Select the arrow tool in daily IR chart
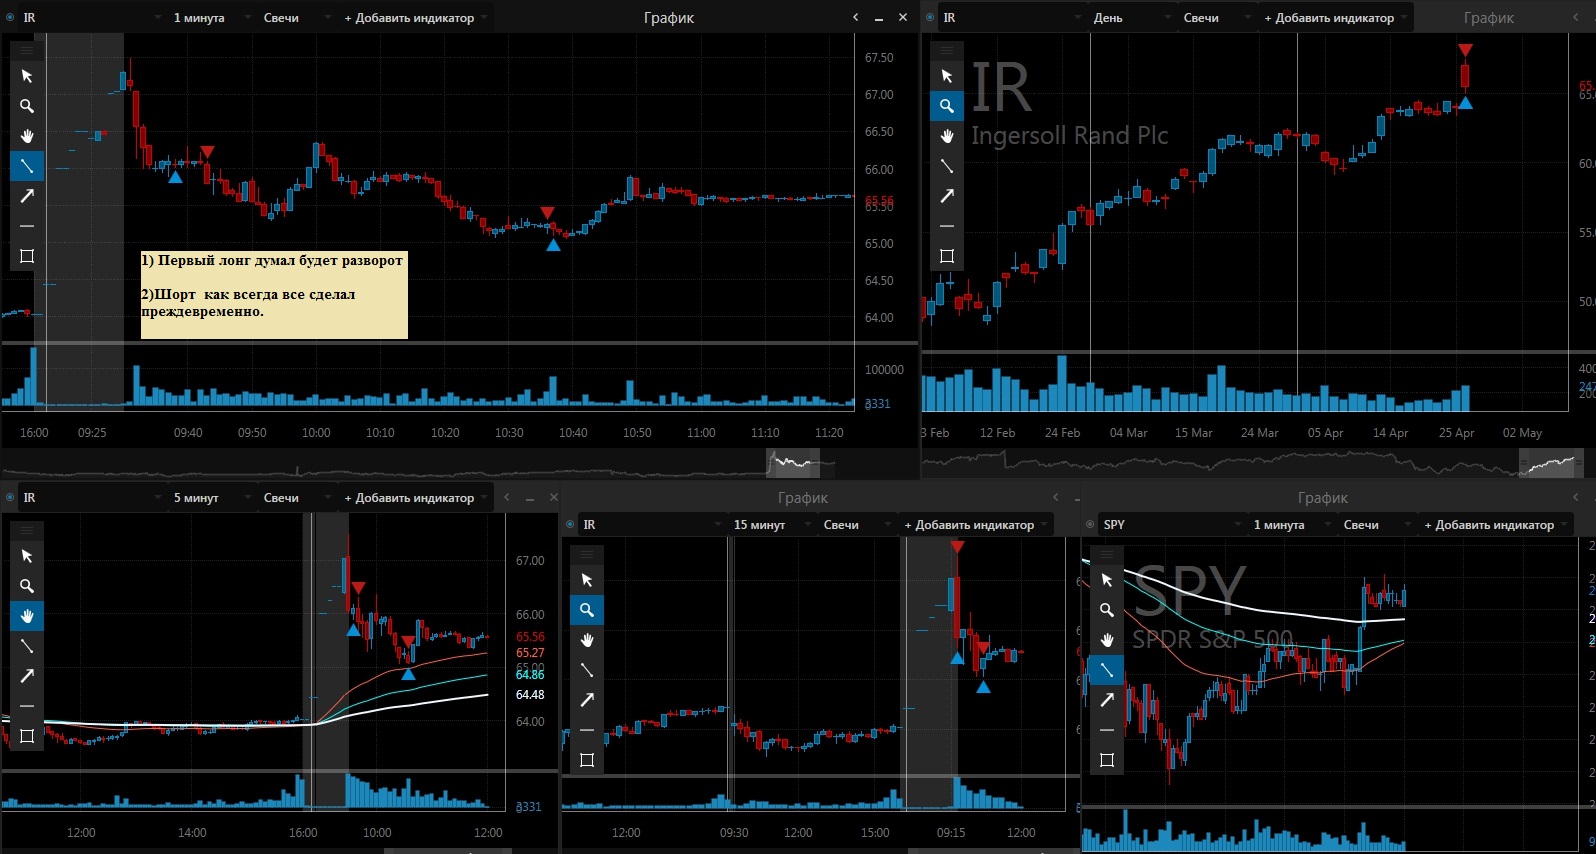 pyautogui.click(x=947, y=196)
